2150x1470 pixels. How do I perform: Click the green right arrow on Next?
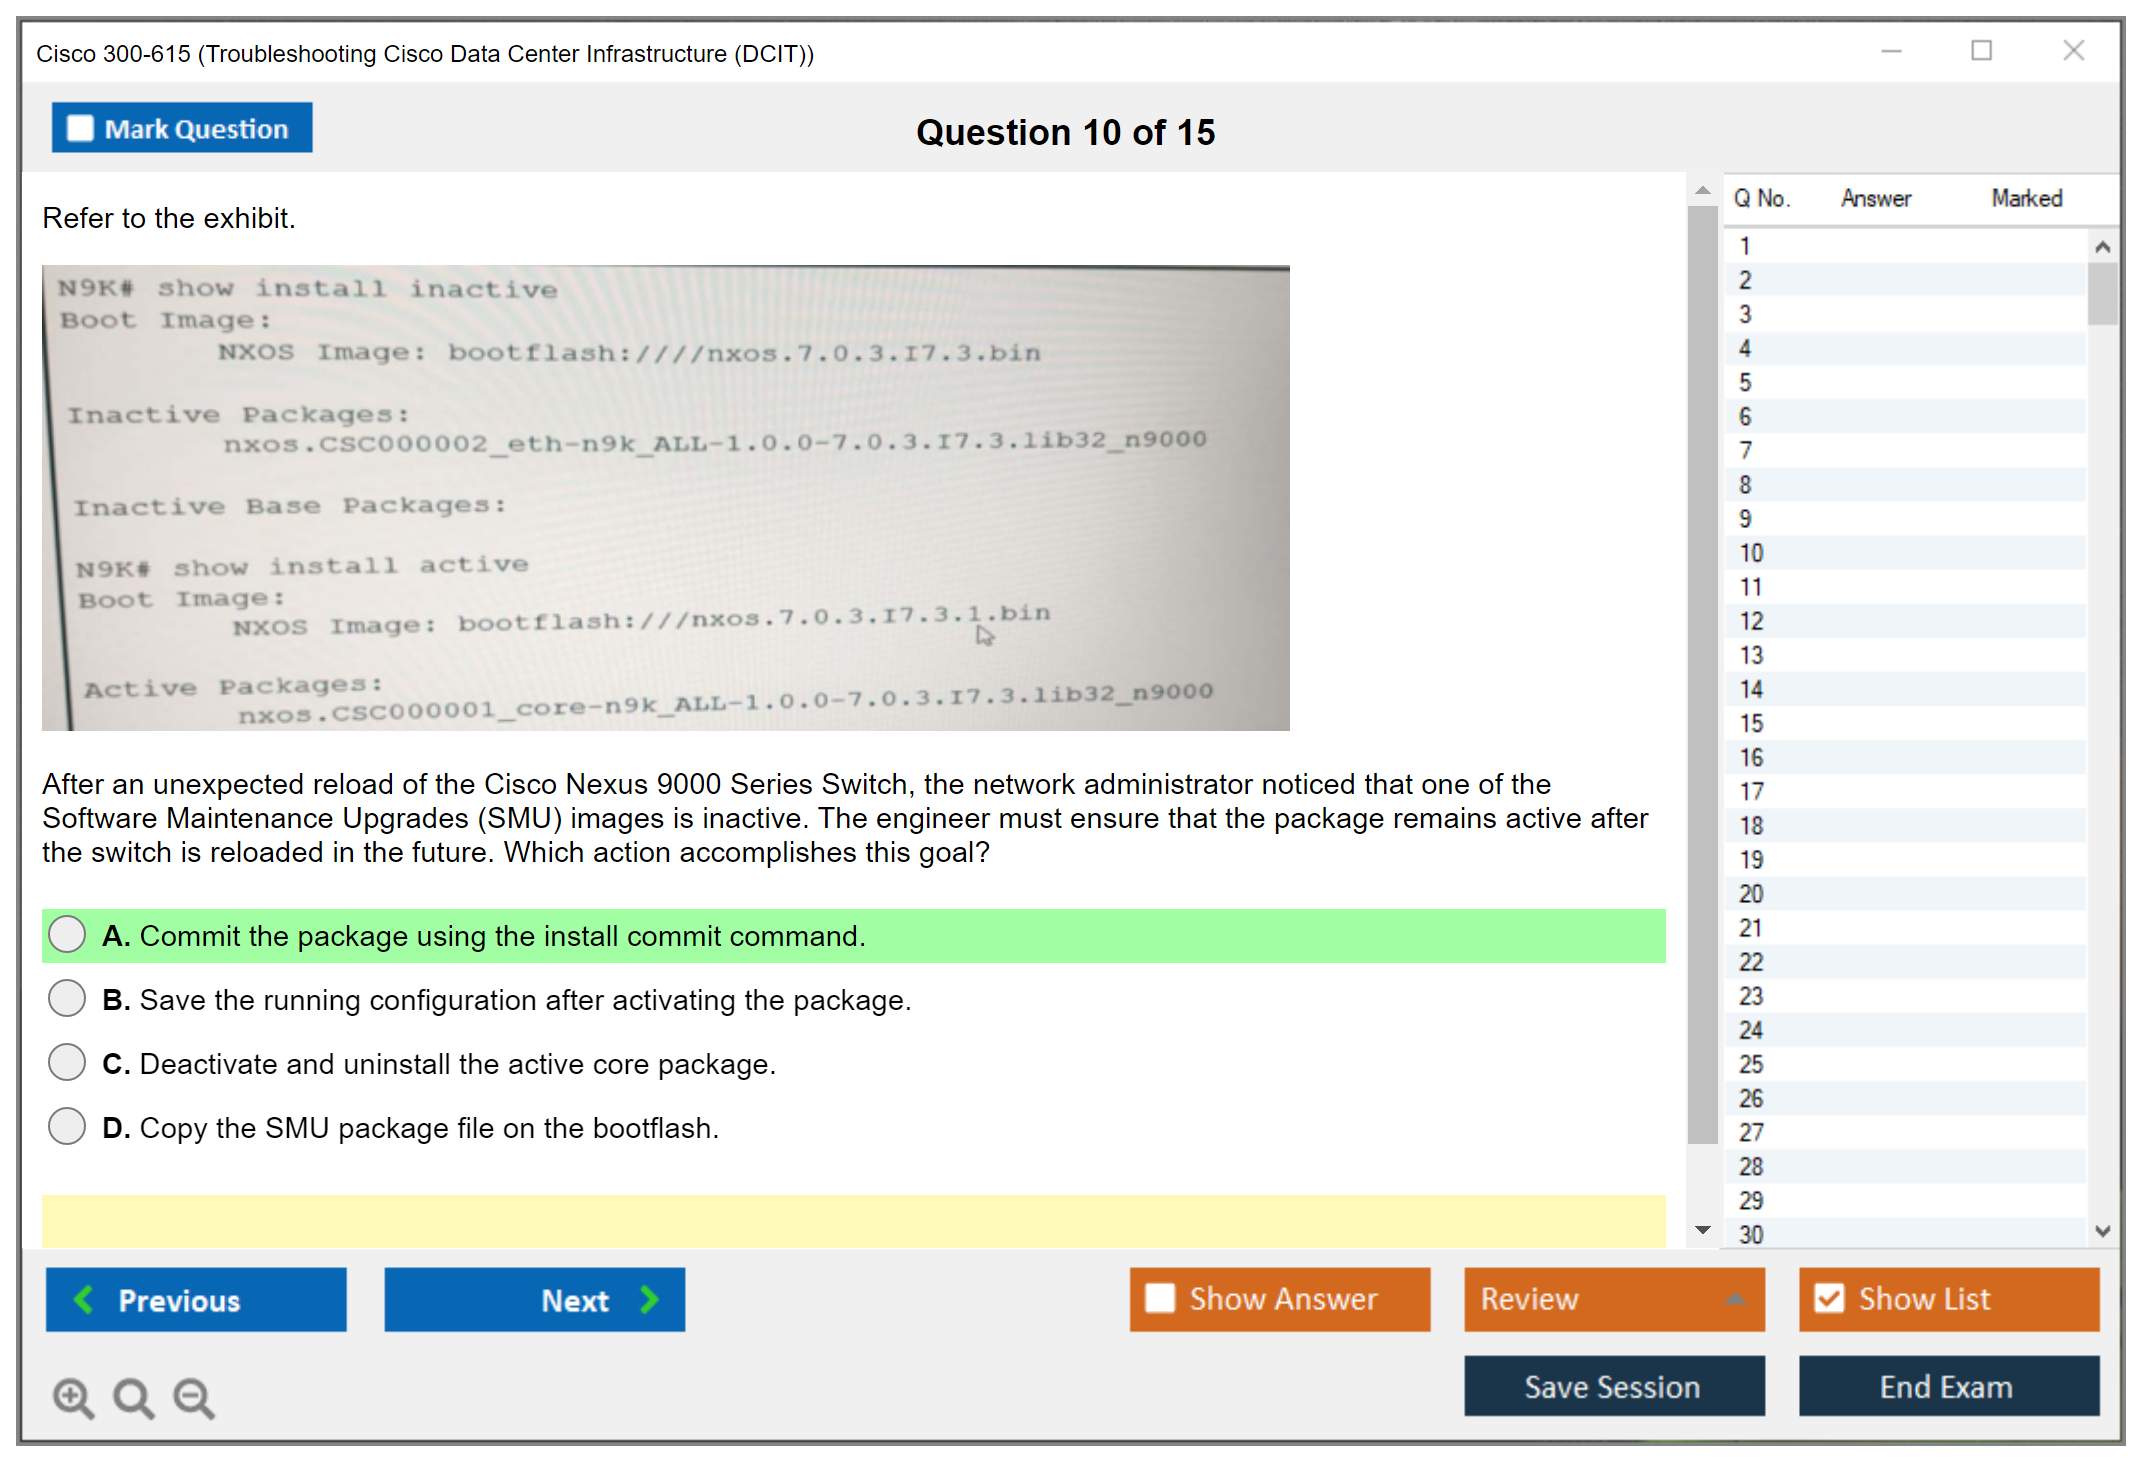(650, 1299)
